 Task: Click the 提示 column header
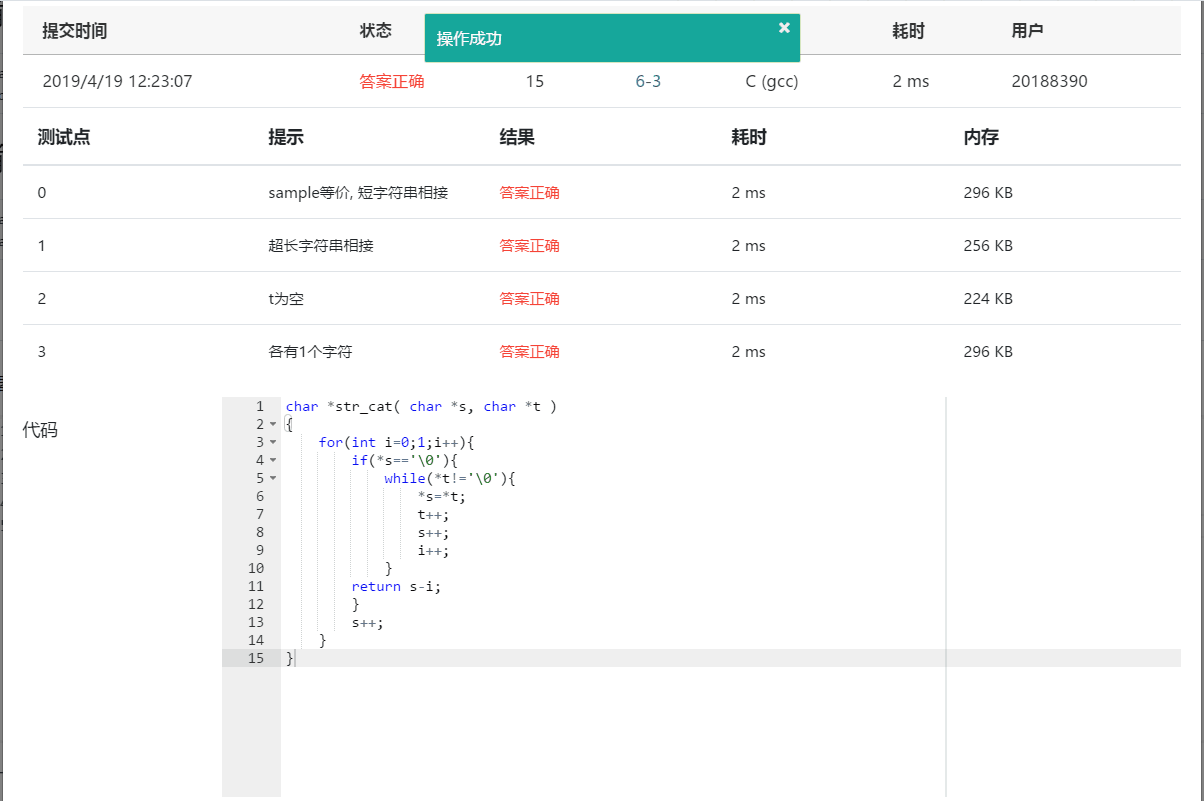(285, 137)
